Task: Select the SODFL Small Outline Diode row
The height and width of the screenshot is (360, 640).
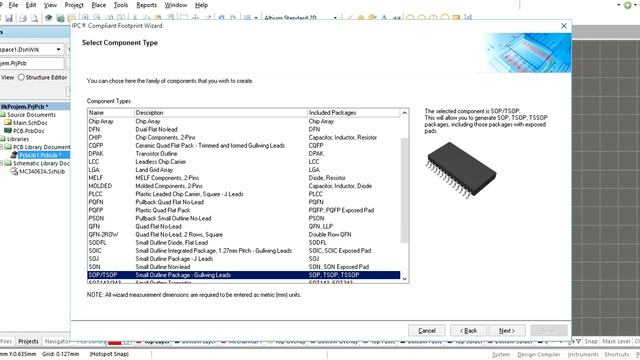Action: [244, 242]
